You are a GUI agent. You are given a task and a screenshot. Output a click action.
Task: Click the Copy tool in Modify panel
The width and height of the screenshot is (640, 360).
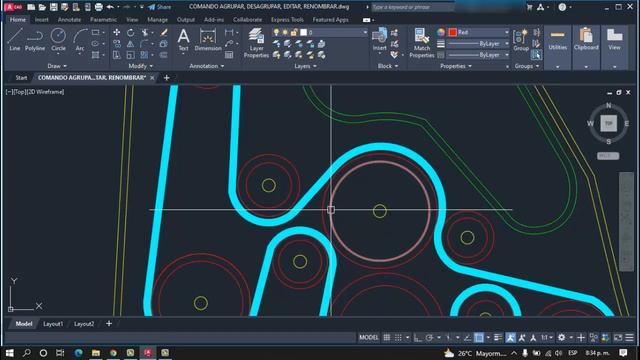[x=117, y=44]
